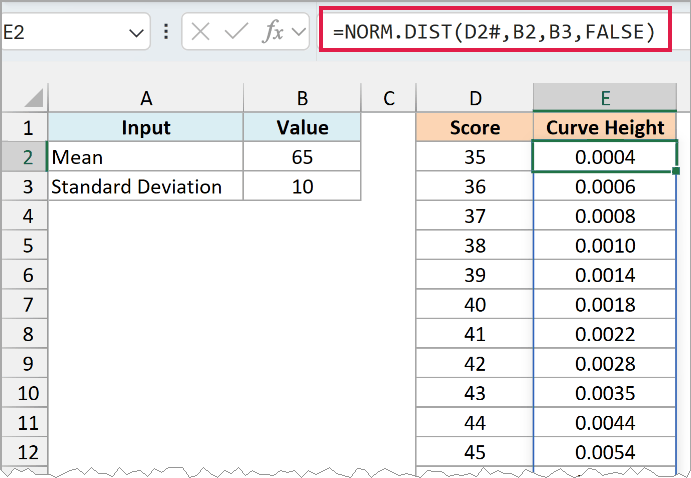Click the 'Score' header cell
This screenshot has height=478, width=691.
(475, 127)
